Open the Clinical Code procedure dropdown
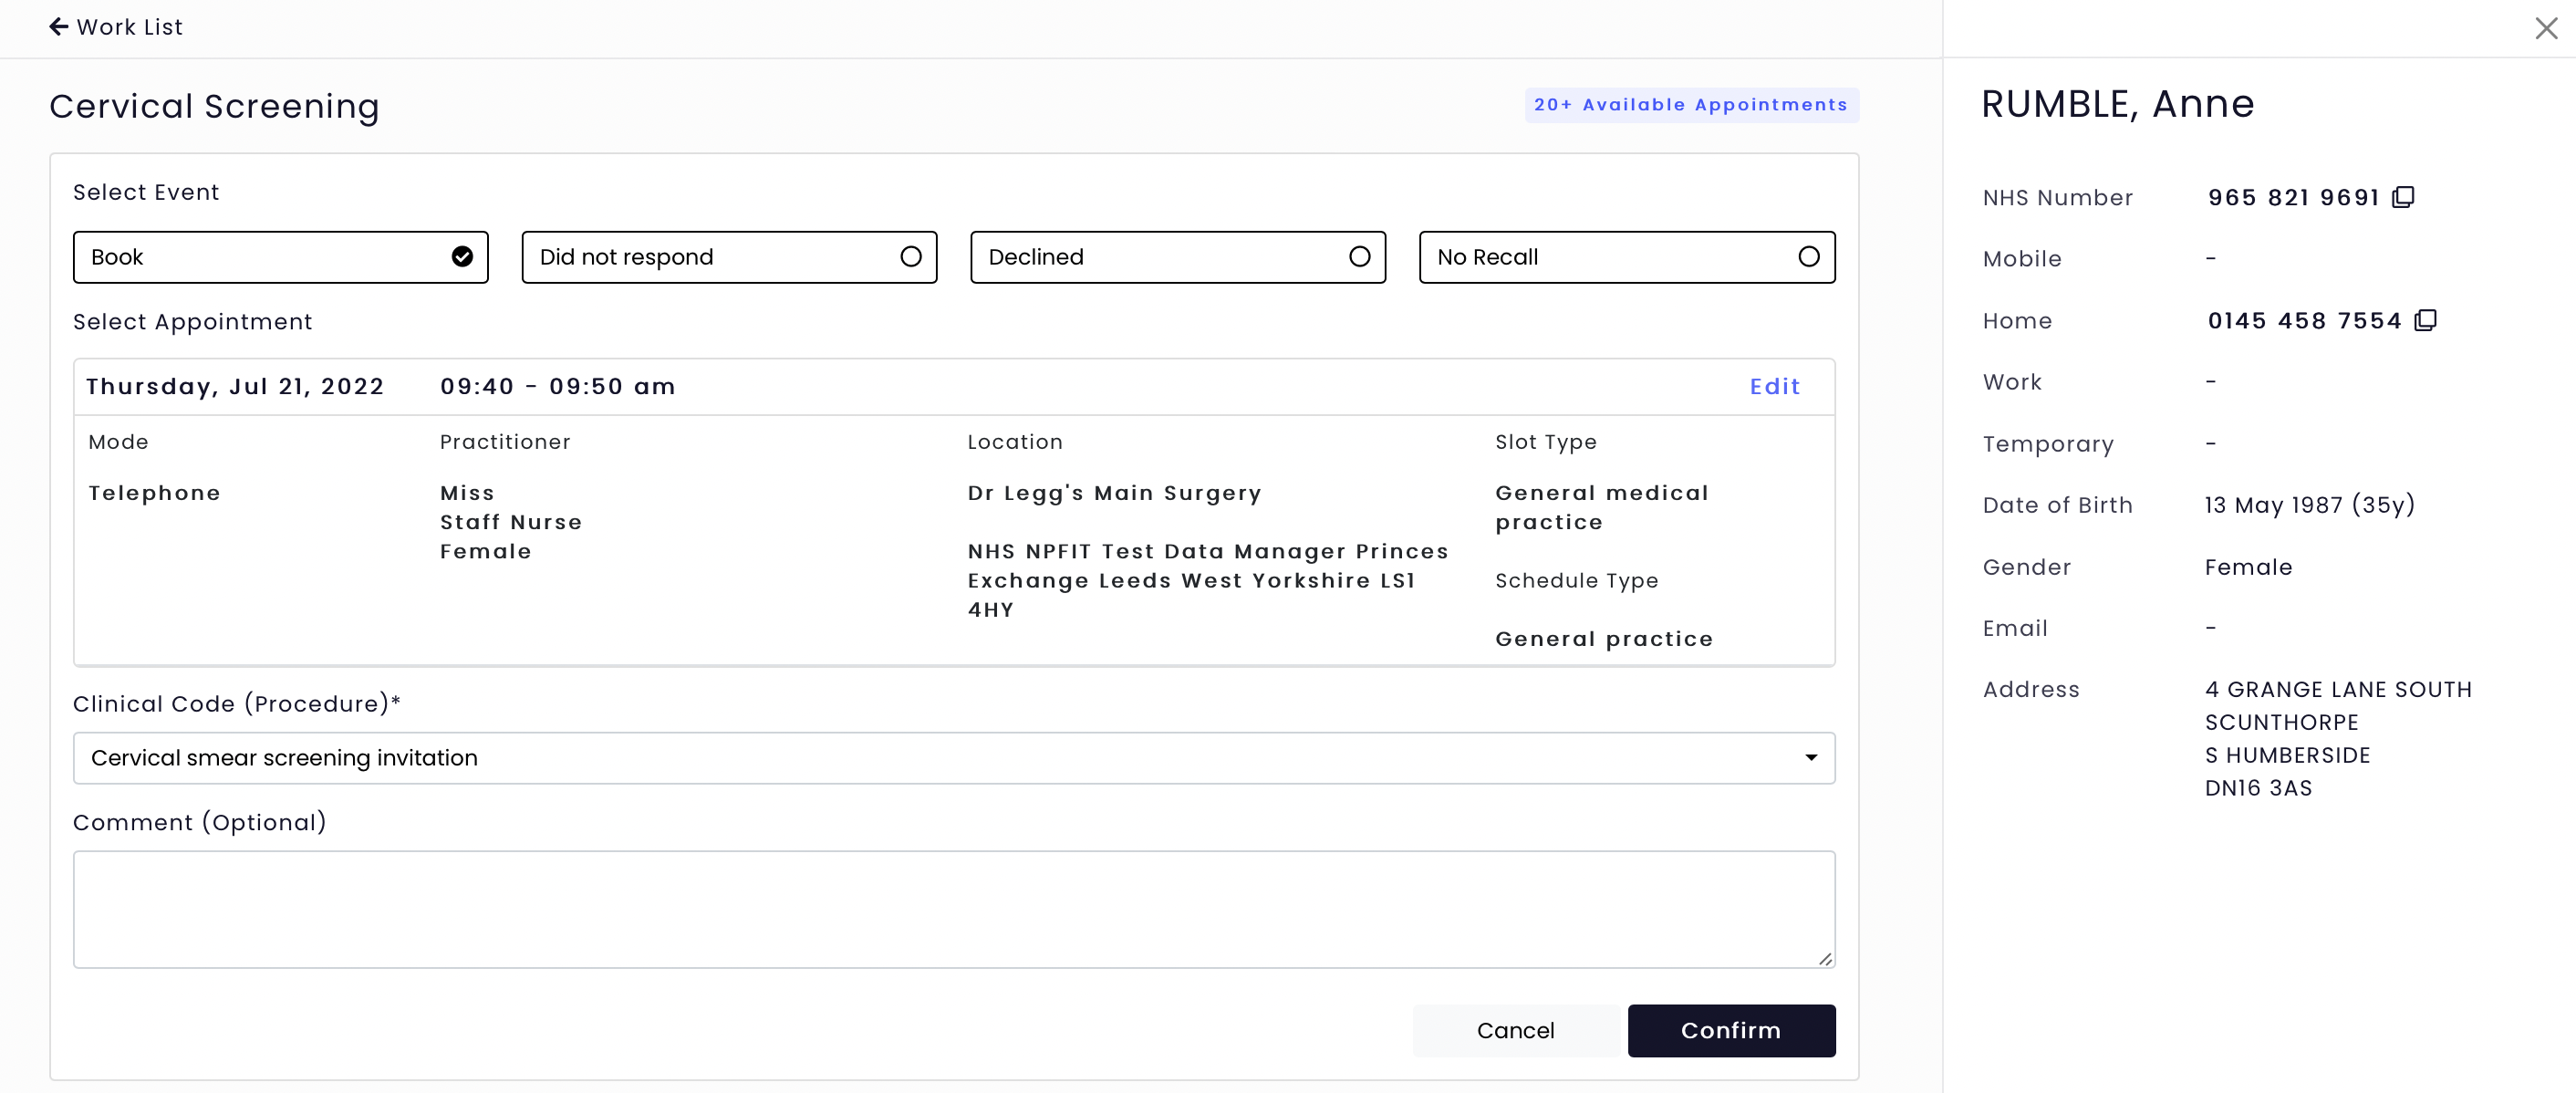2576x1093 pixels. pos(954,758)
